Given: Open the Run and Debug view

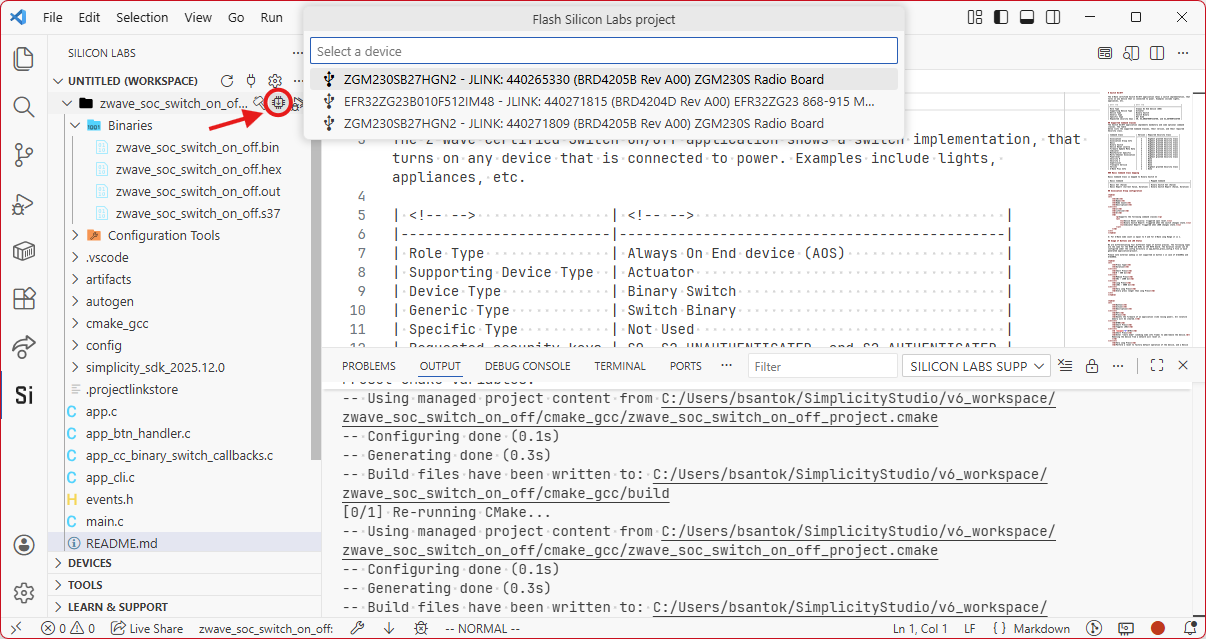Looking at the screenshot, I should point(23,203).
